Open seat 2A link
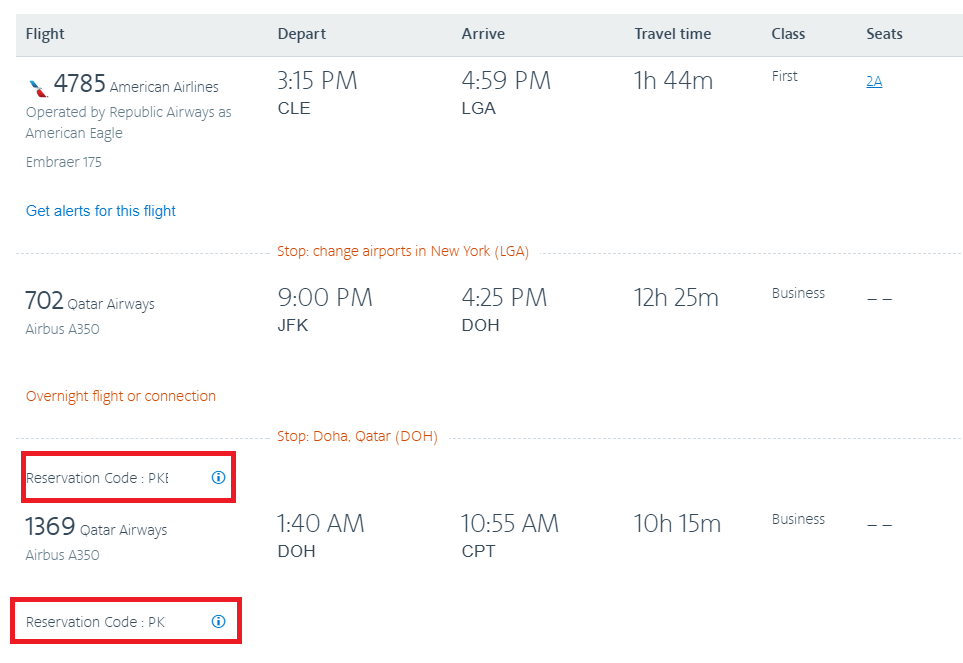 point(874,81)
